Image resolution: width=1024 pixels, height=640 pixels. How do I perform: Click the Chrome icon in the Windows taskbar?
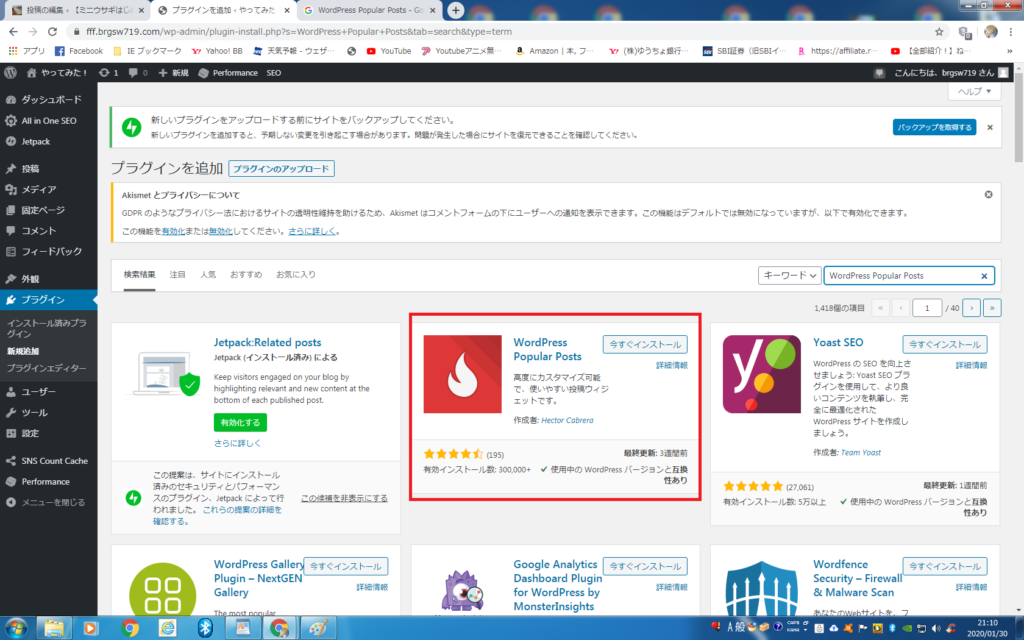tap(130, 627)
